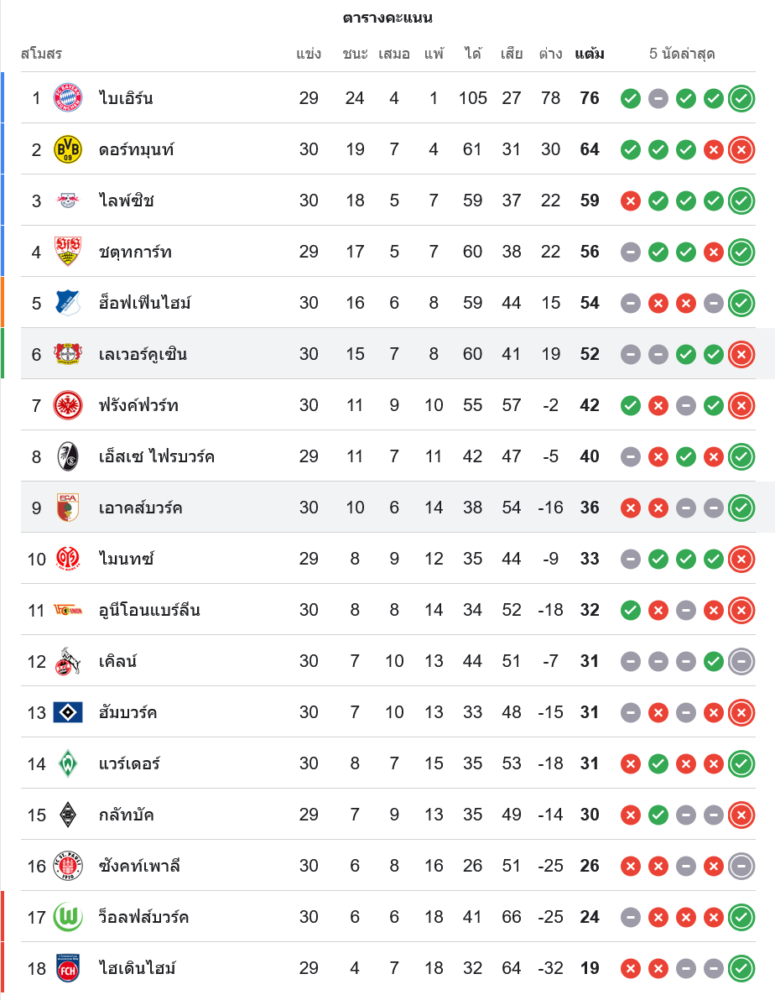
Task: Select the อูนีโอนแบร์ลีน team name
Action: pos(149,610)
